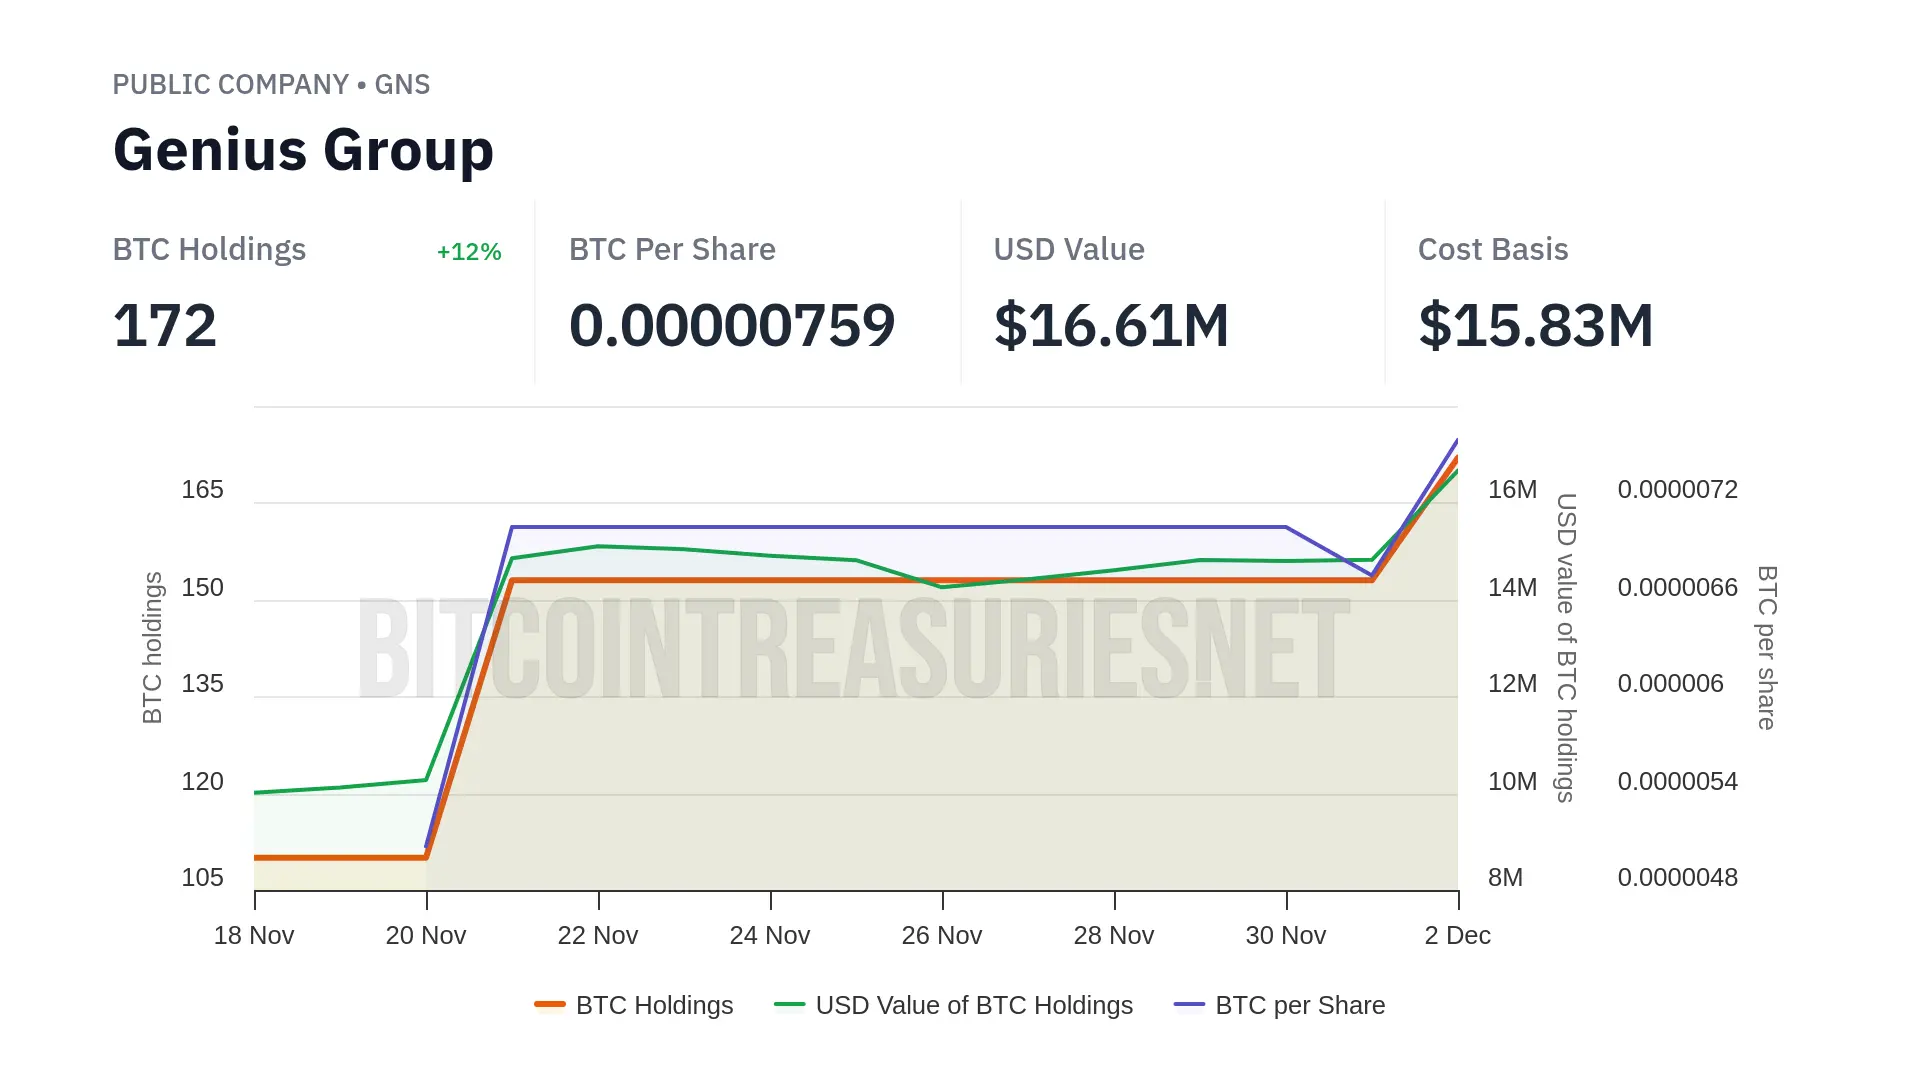Select the 172 BTC Holdings figure
The image size is (1920, 1080).
165,326
